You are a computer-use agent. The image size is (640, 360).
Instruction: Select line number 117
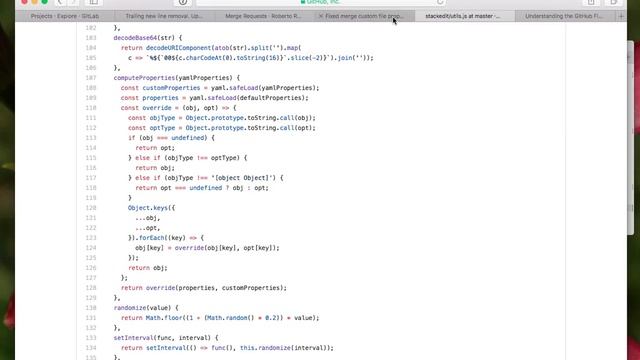click(x=91, y=178)
